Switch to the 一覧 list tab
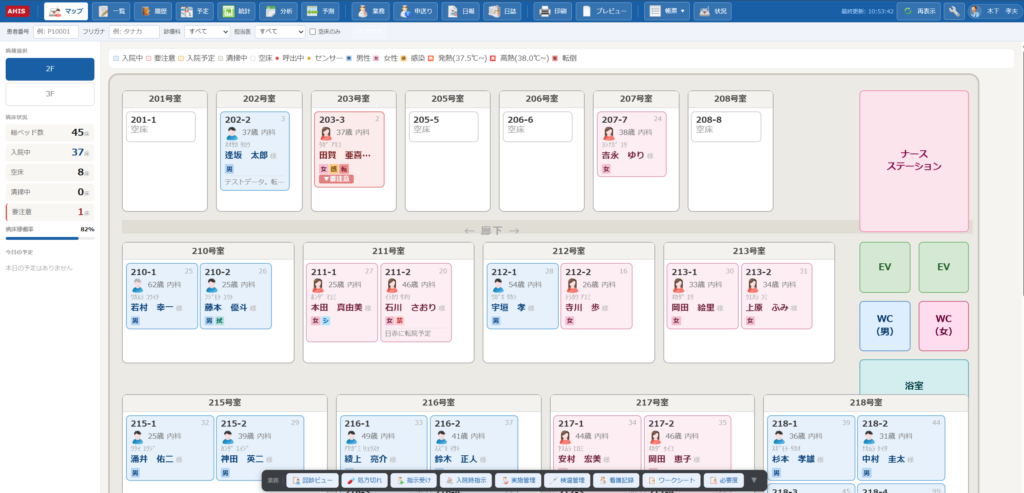 pos(111,11)
